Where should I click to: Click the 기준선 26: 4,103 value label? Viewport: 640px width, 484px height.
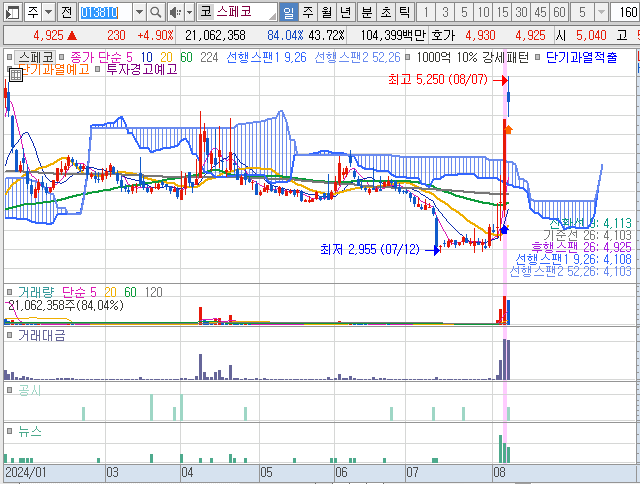click(587, 235)
